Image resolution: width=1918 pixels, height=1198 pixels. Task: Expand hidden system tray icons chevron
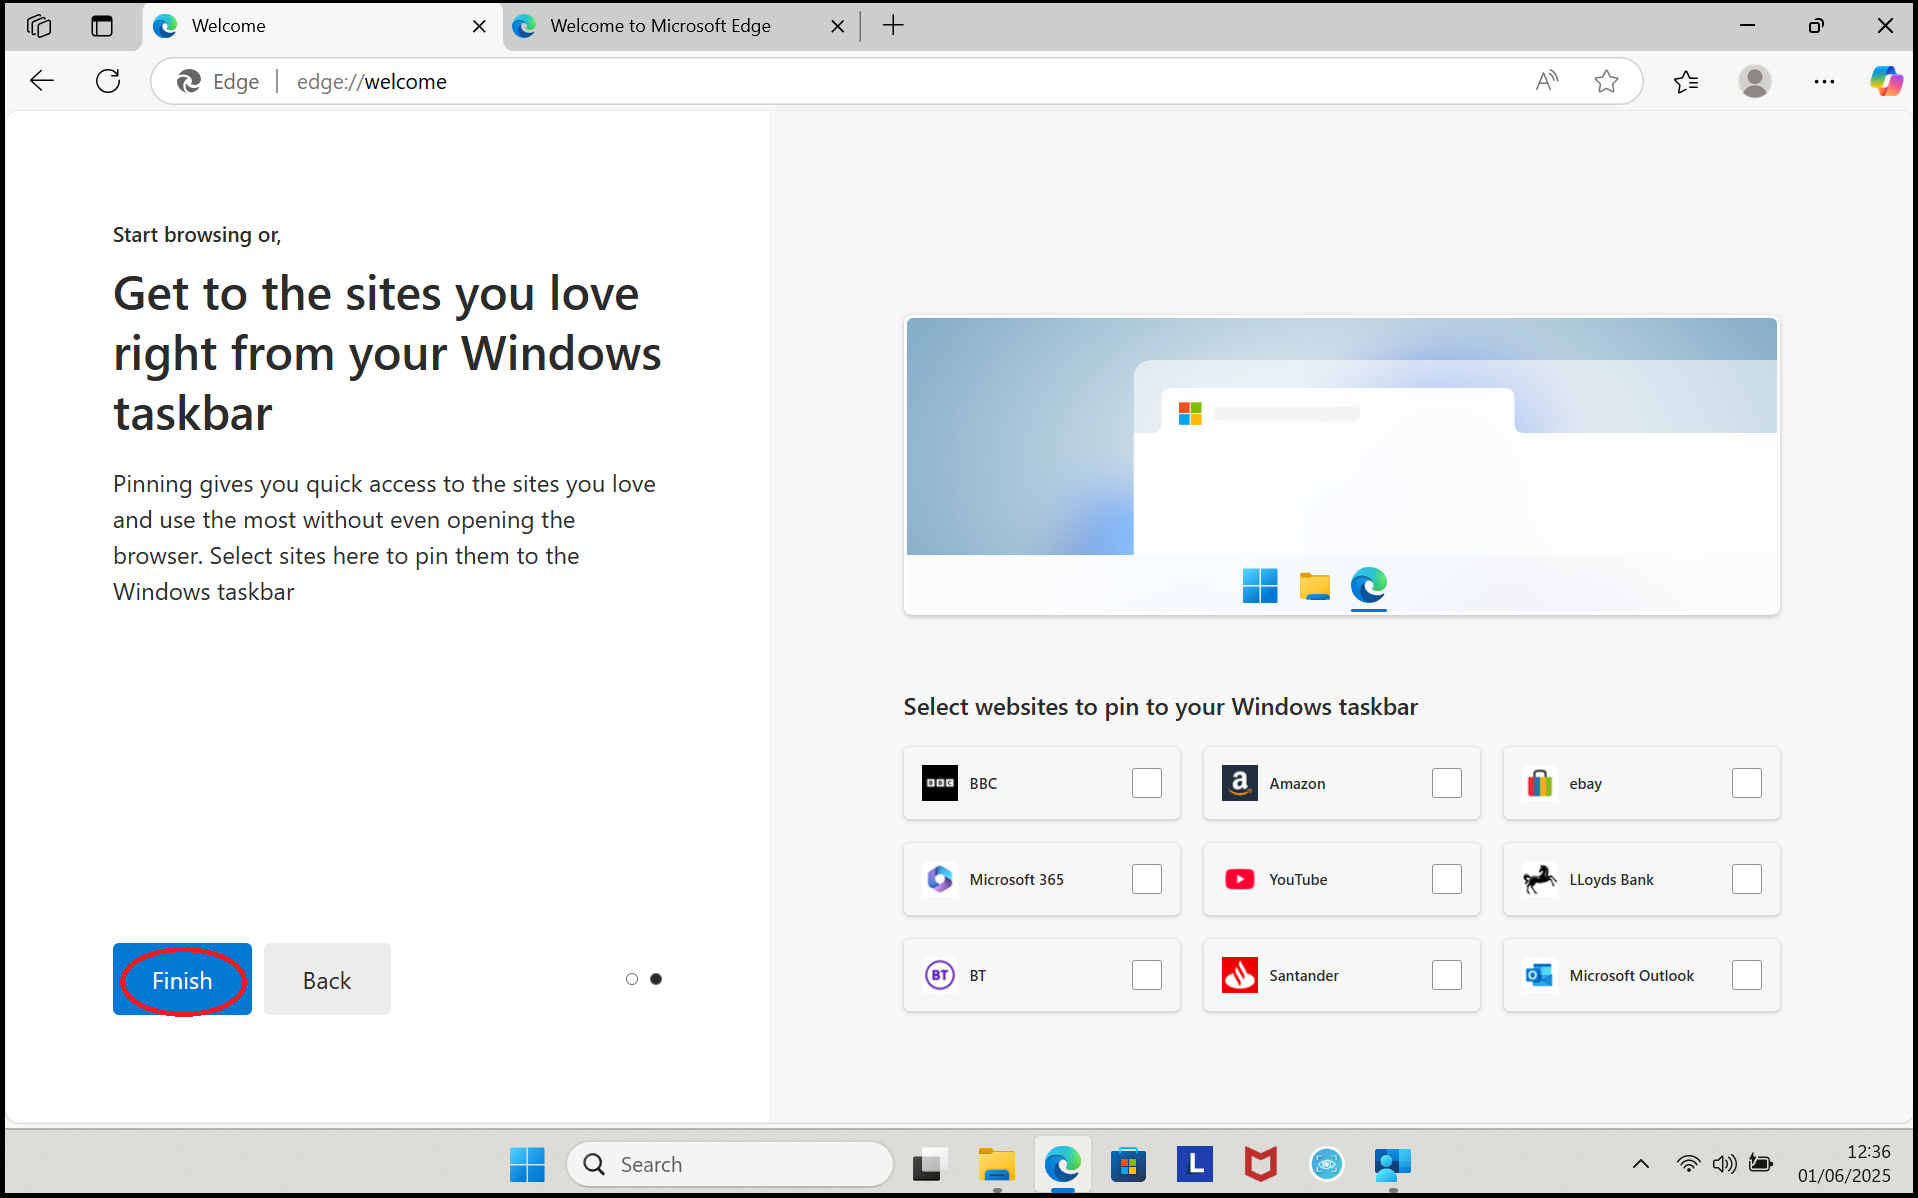[1640, 1163]
